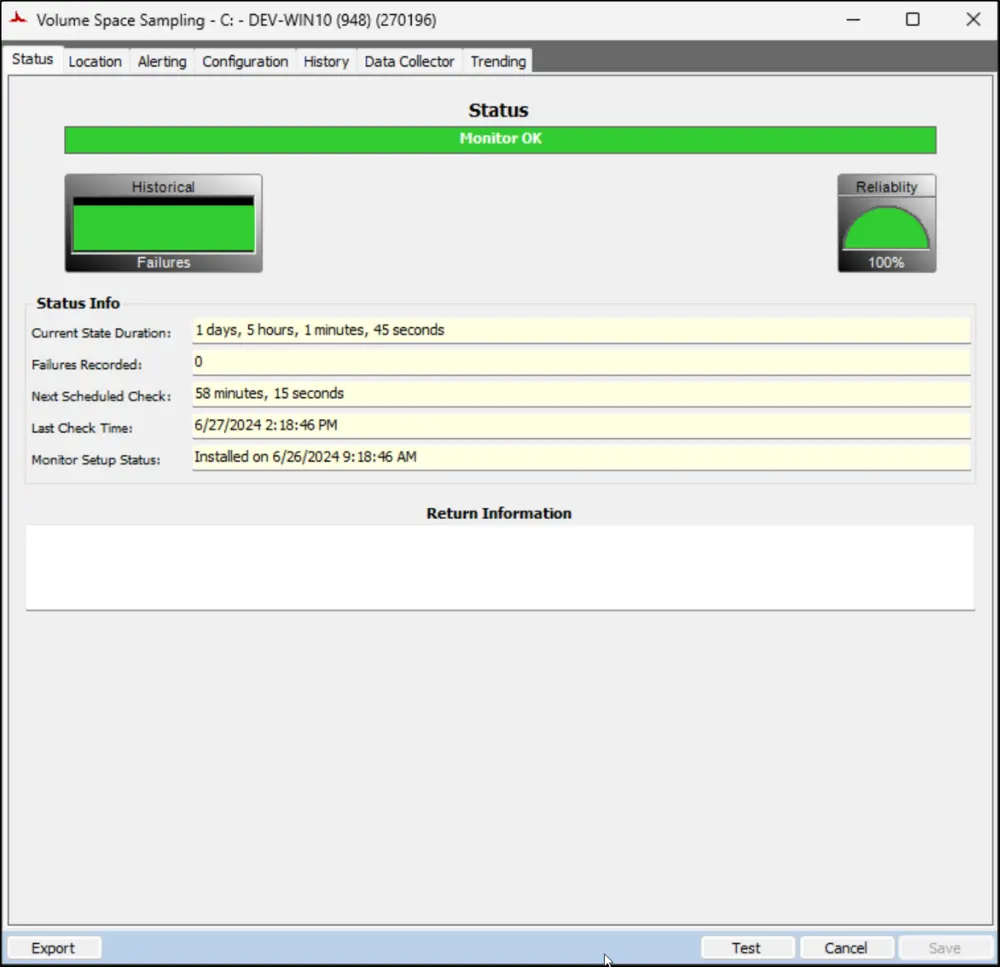The height and width of the screenshot is (967, 1000).
Task: Click the "Last Check Time:" label
Action: tap(82, 429)
